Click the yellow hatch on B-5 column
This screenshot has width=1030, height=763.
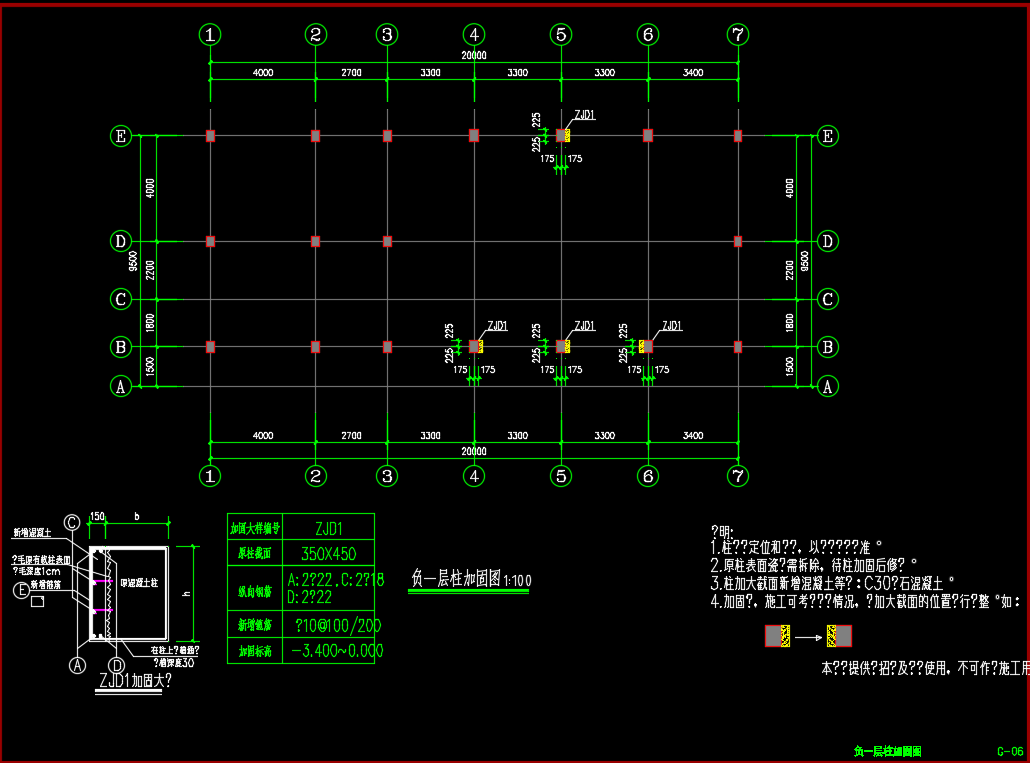click(568, 346)
